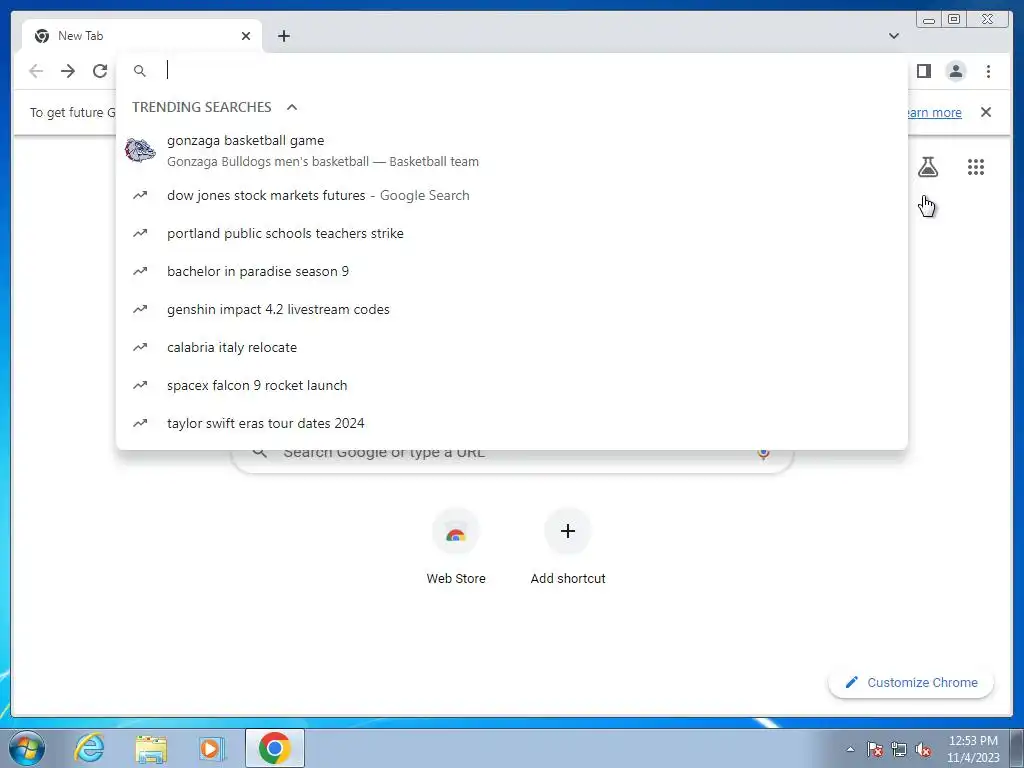
Task: Click the Add shortcut button
Action: pyautogui.click(x=568, y=547)
